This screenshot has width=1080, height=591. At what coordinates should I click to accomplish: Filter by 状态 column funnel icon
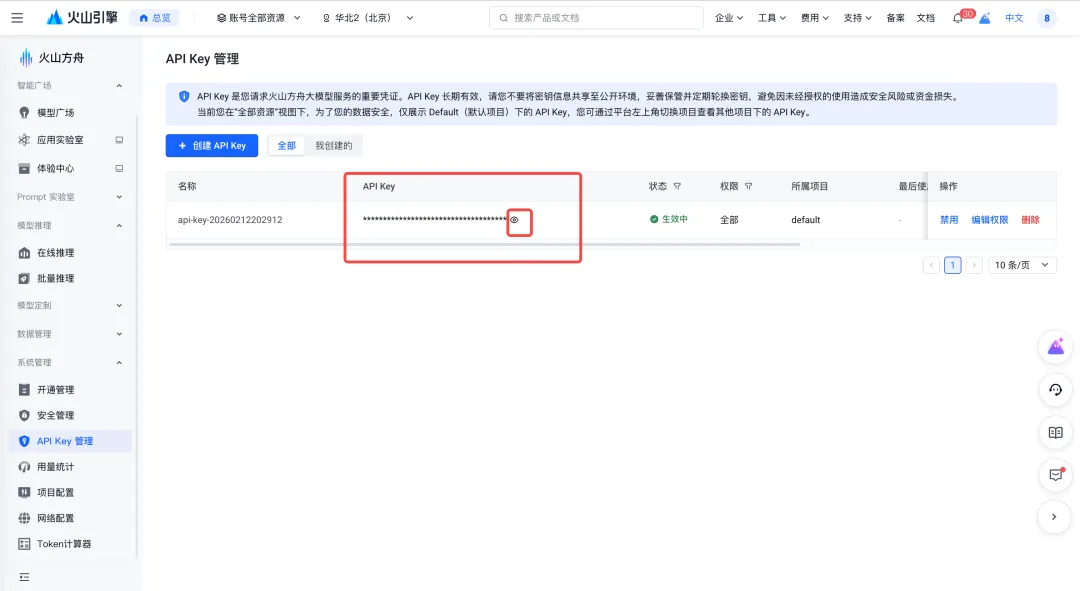click(677, 186)
